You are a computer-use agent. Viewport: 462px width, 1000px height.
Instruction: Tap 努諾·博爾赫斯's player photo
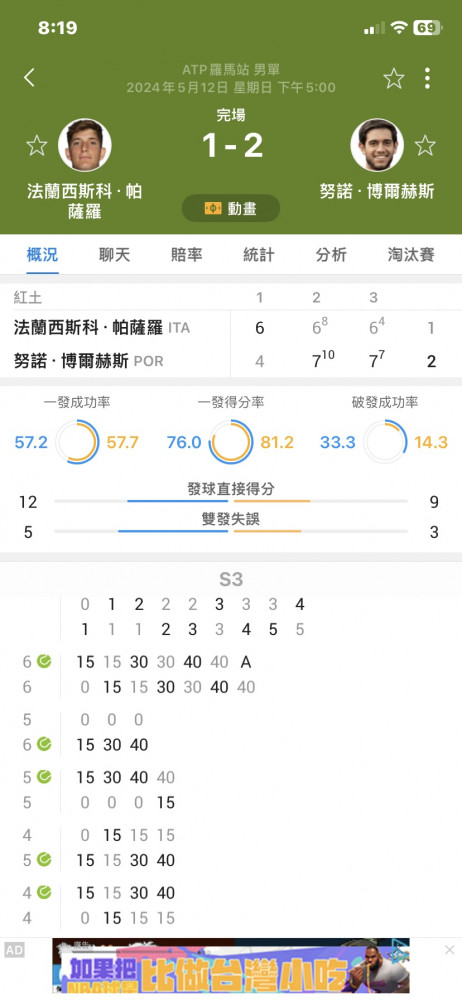[376, 145]
